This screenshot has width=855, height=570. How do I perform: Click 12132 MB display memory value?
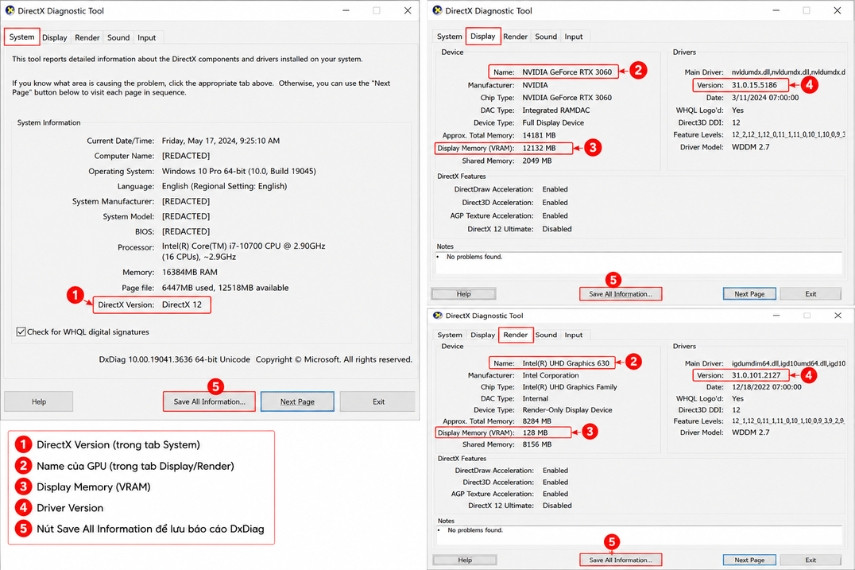(539, 148)
